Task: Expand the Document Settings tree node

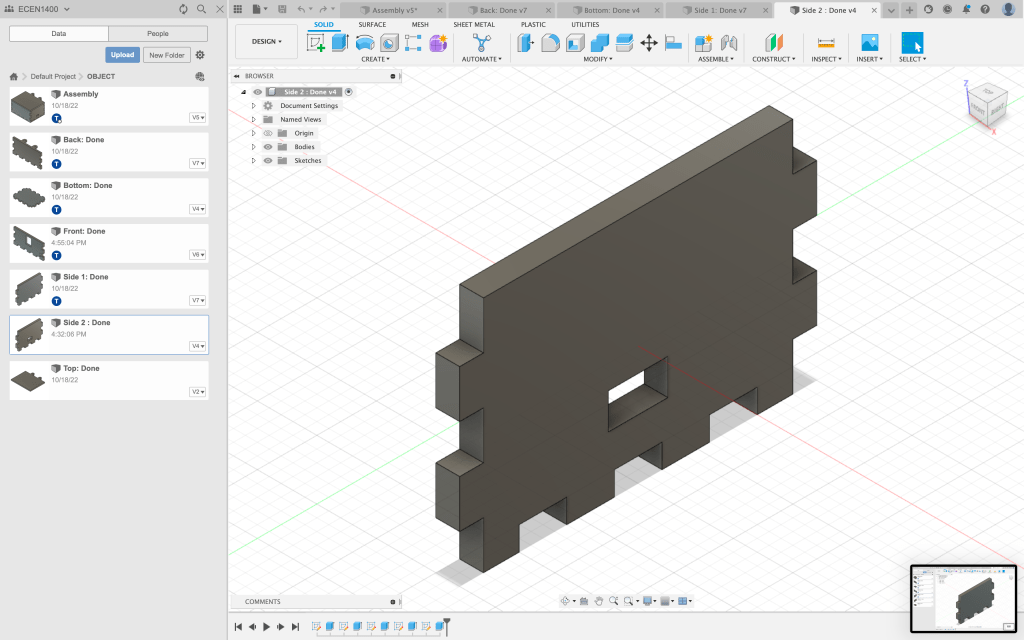Action: (x=254, y=106)
